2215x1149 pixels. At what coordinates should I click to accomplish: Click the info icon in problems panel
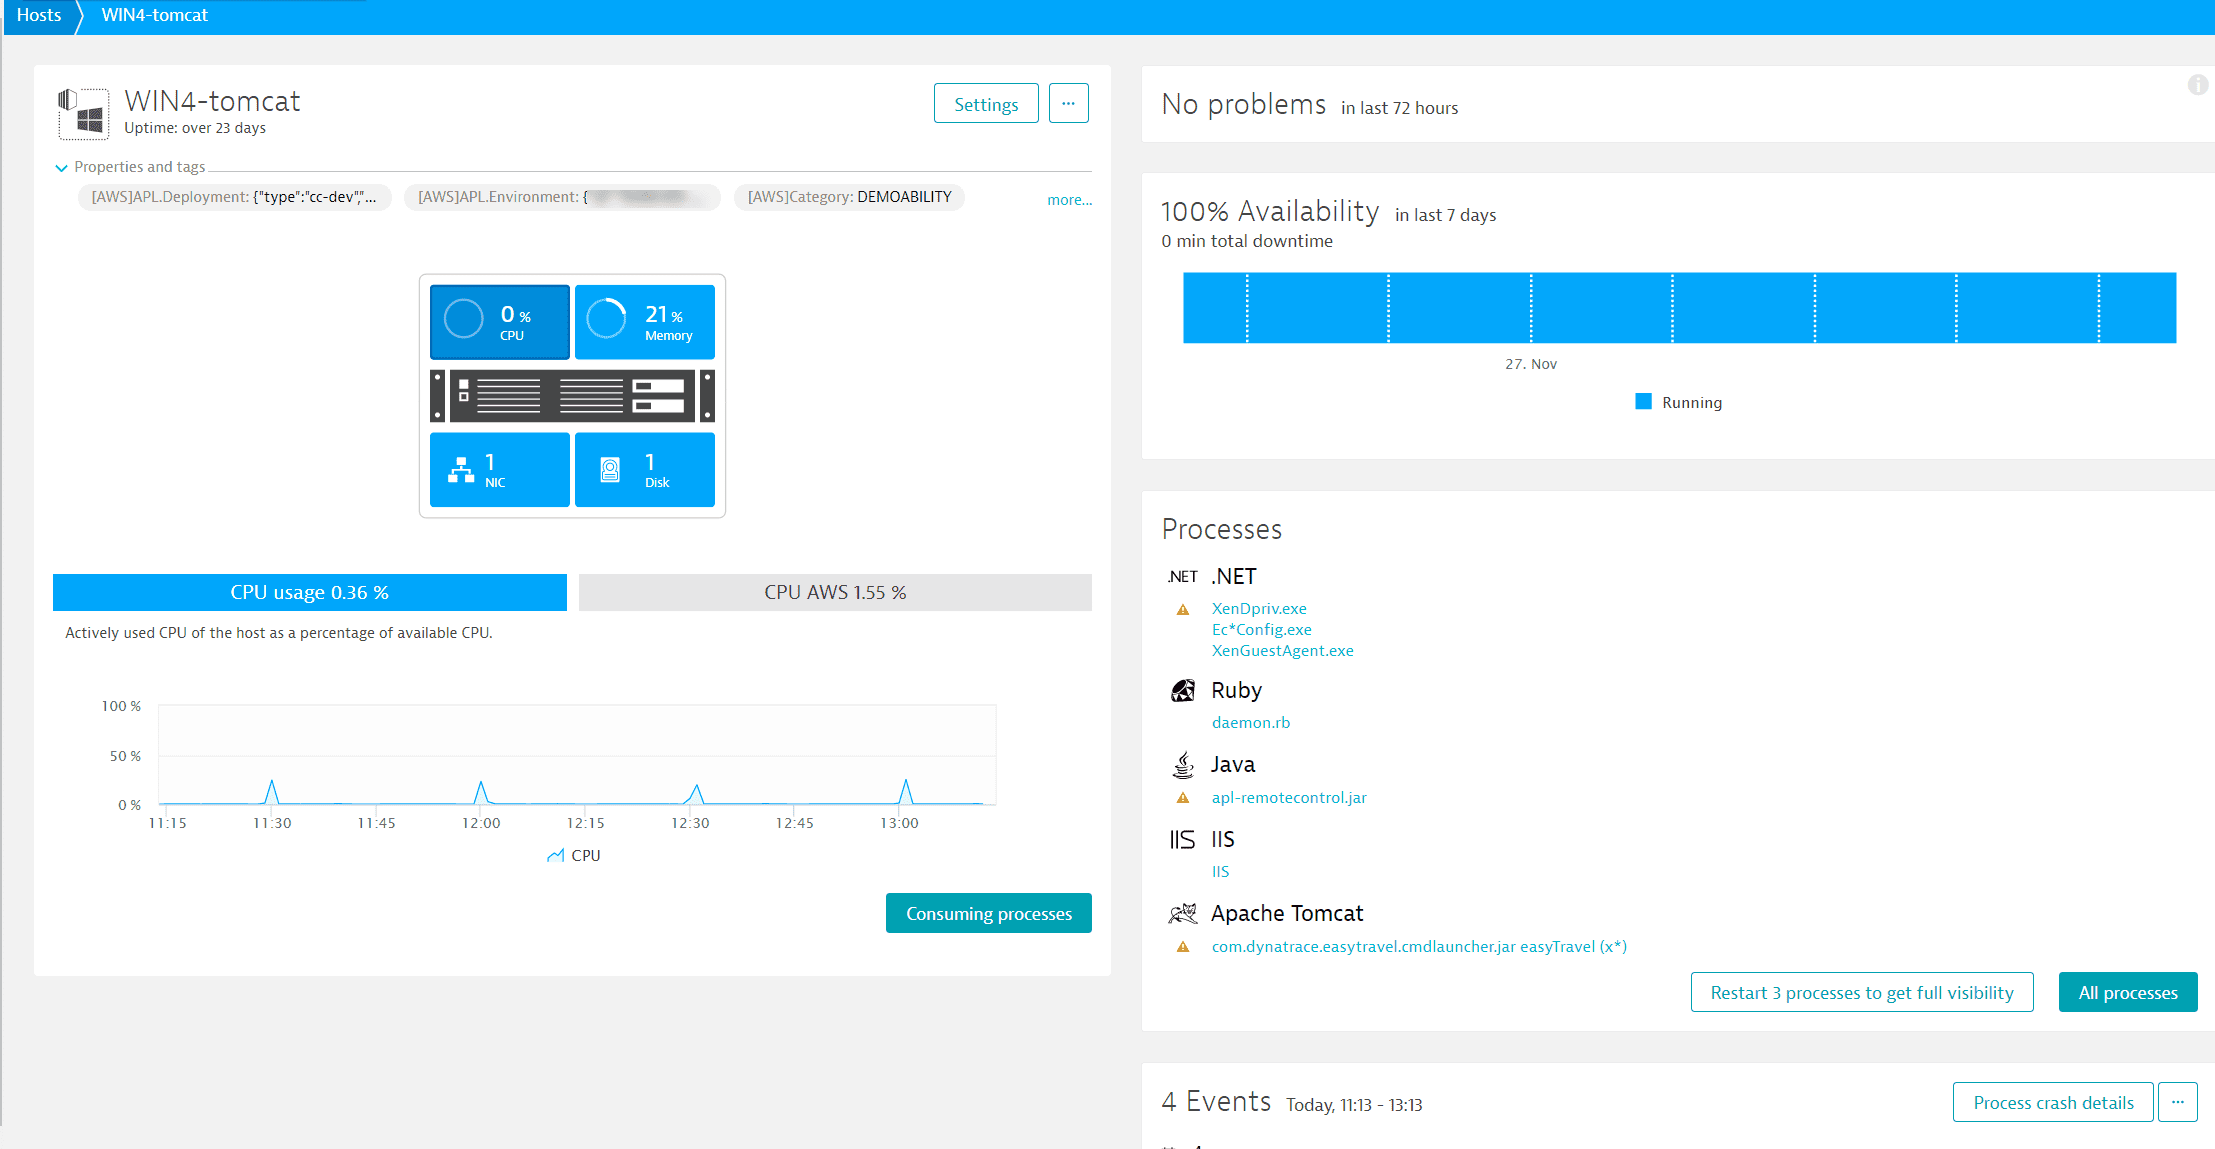2197,85
